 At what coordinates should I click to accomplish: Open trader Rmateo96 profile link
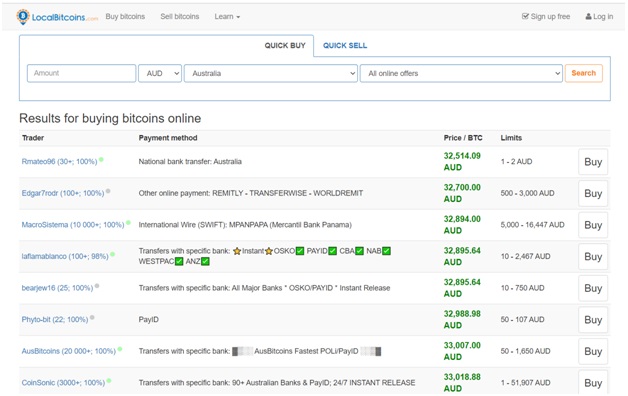[x=59, y=162]
